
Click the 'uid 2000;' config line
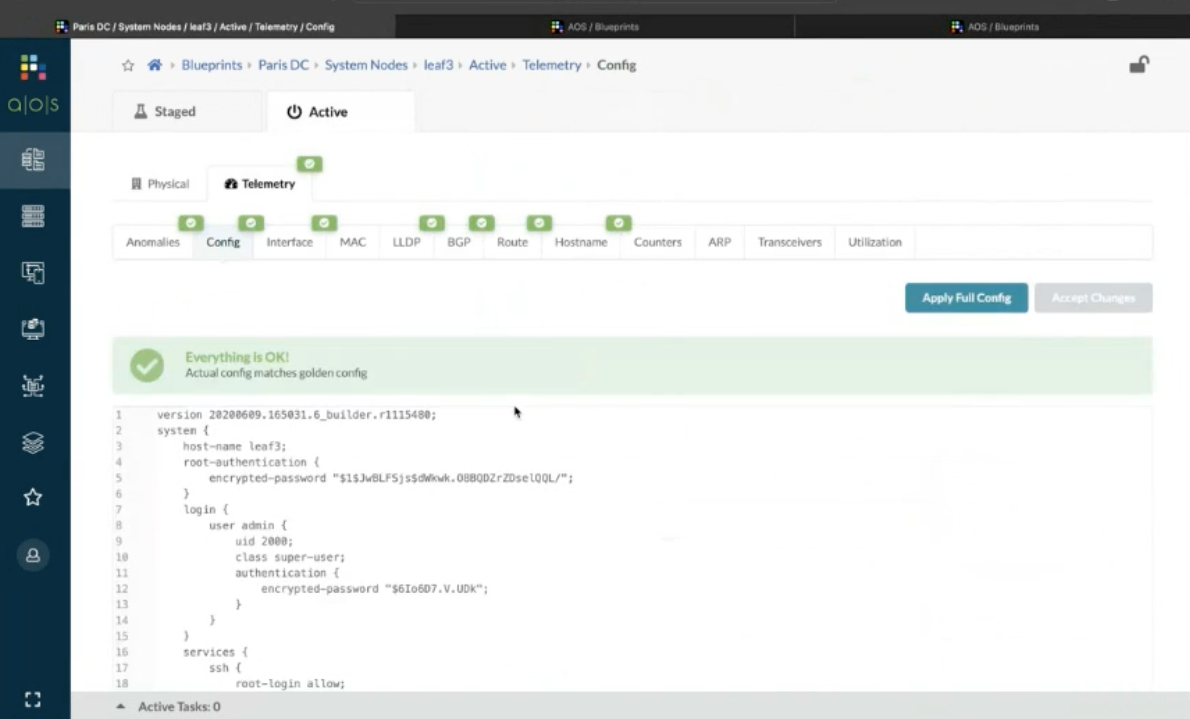(264, 541)
